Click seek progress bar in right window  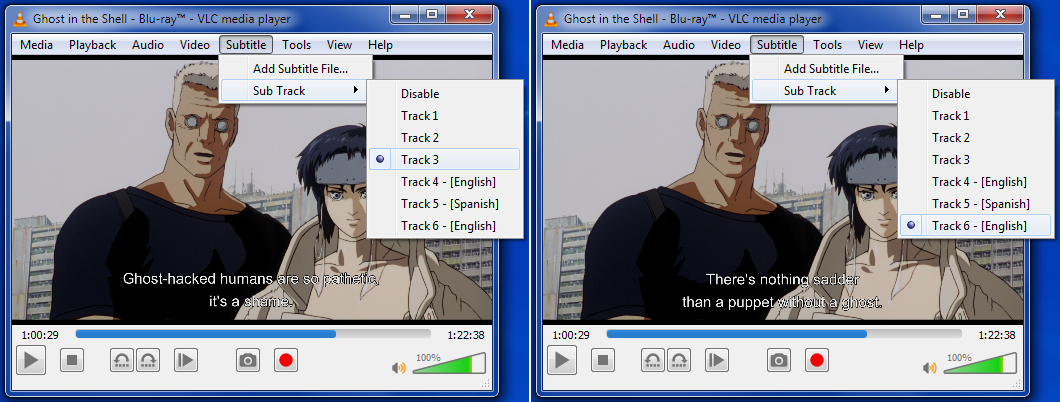click(x=784, y=334)
